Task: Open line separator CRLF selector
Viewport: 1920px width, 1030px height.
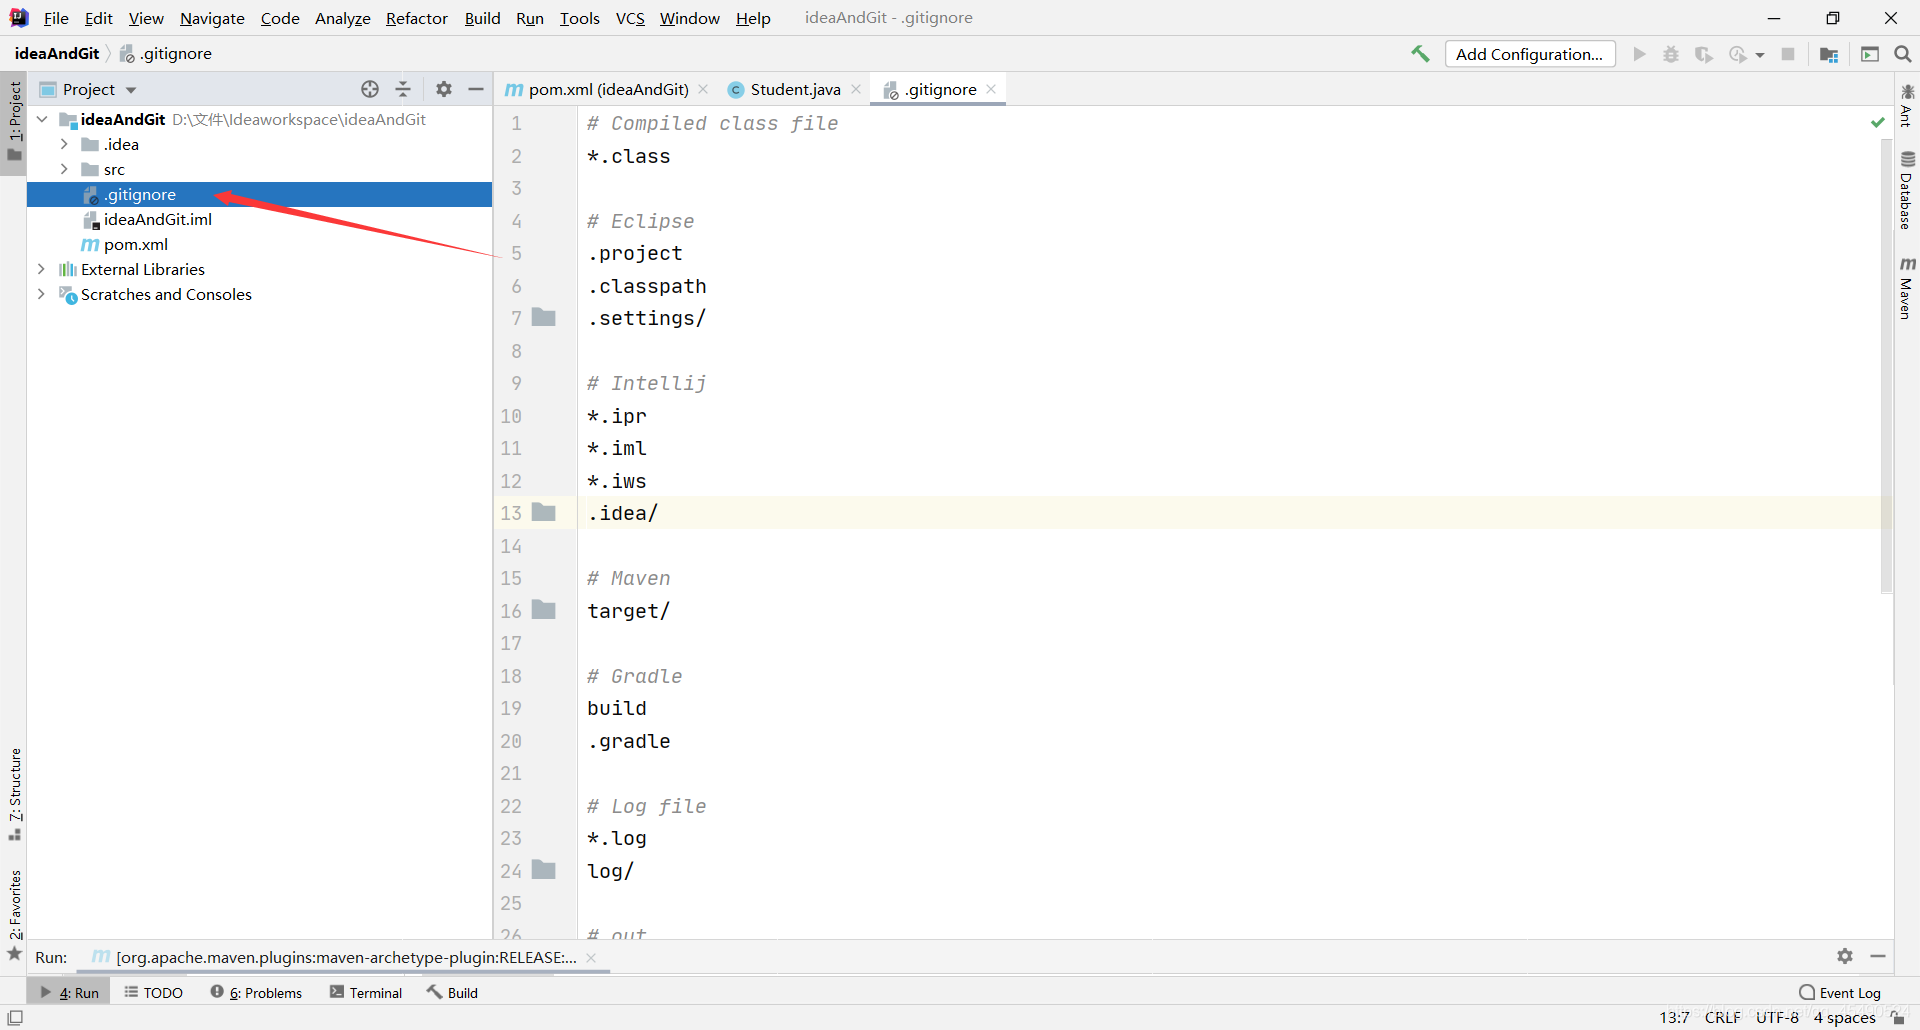Action: (x=1723, y=1018)
